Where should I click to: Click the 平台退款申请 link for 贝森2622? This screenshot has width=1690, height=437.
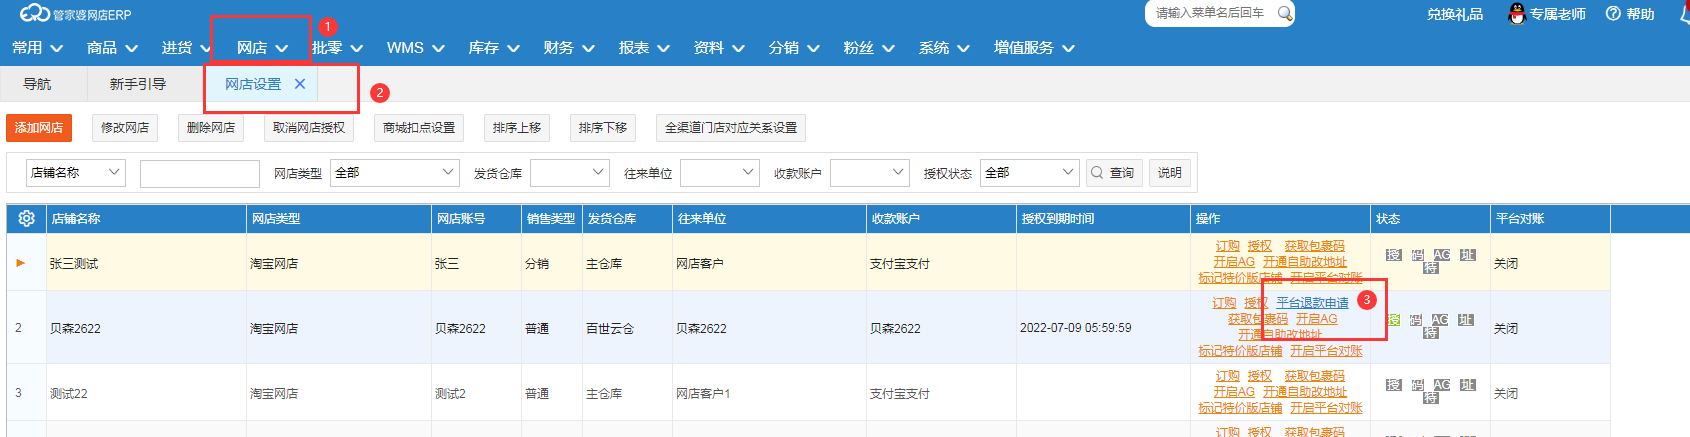(x=1312, y=303)
